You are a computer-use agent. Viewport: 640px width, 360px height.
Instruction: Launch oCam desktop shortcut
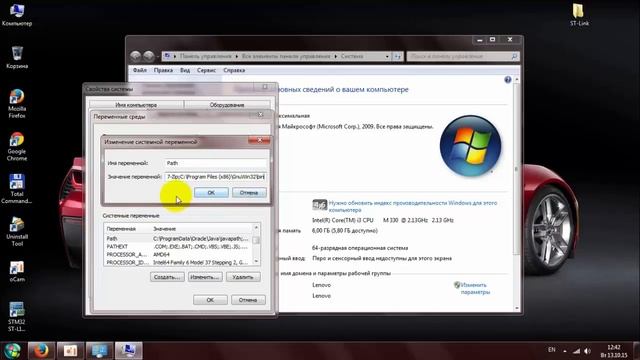(x=17, y=271)
